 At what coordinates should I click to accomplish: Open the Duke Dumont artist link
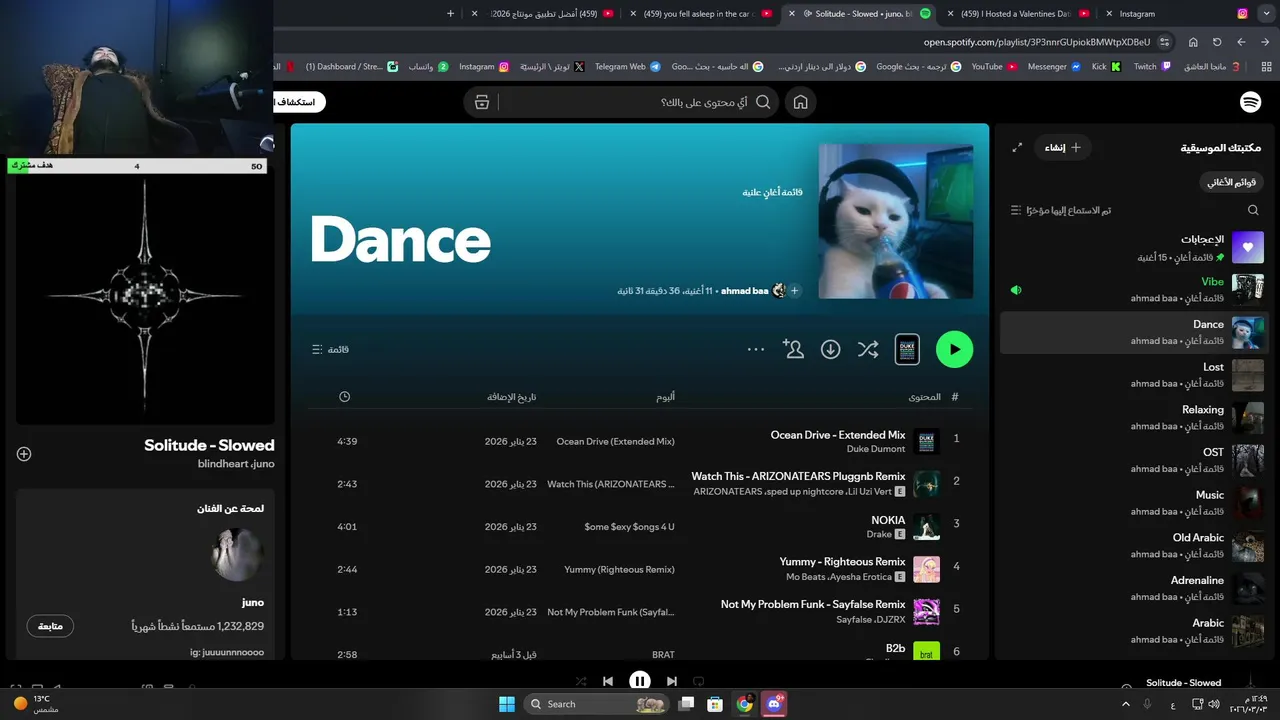tap(876, 449)
